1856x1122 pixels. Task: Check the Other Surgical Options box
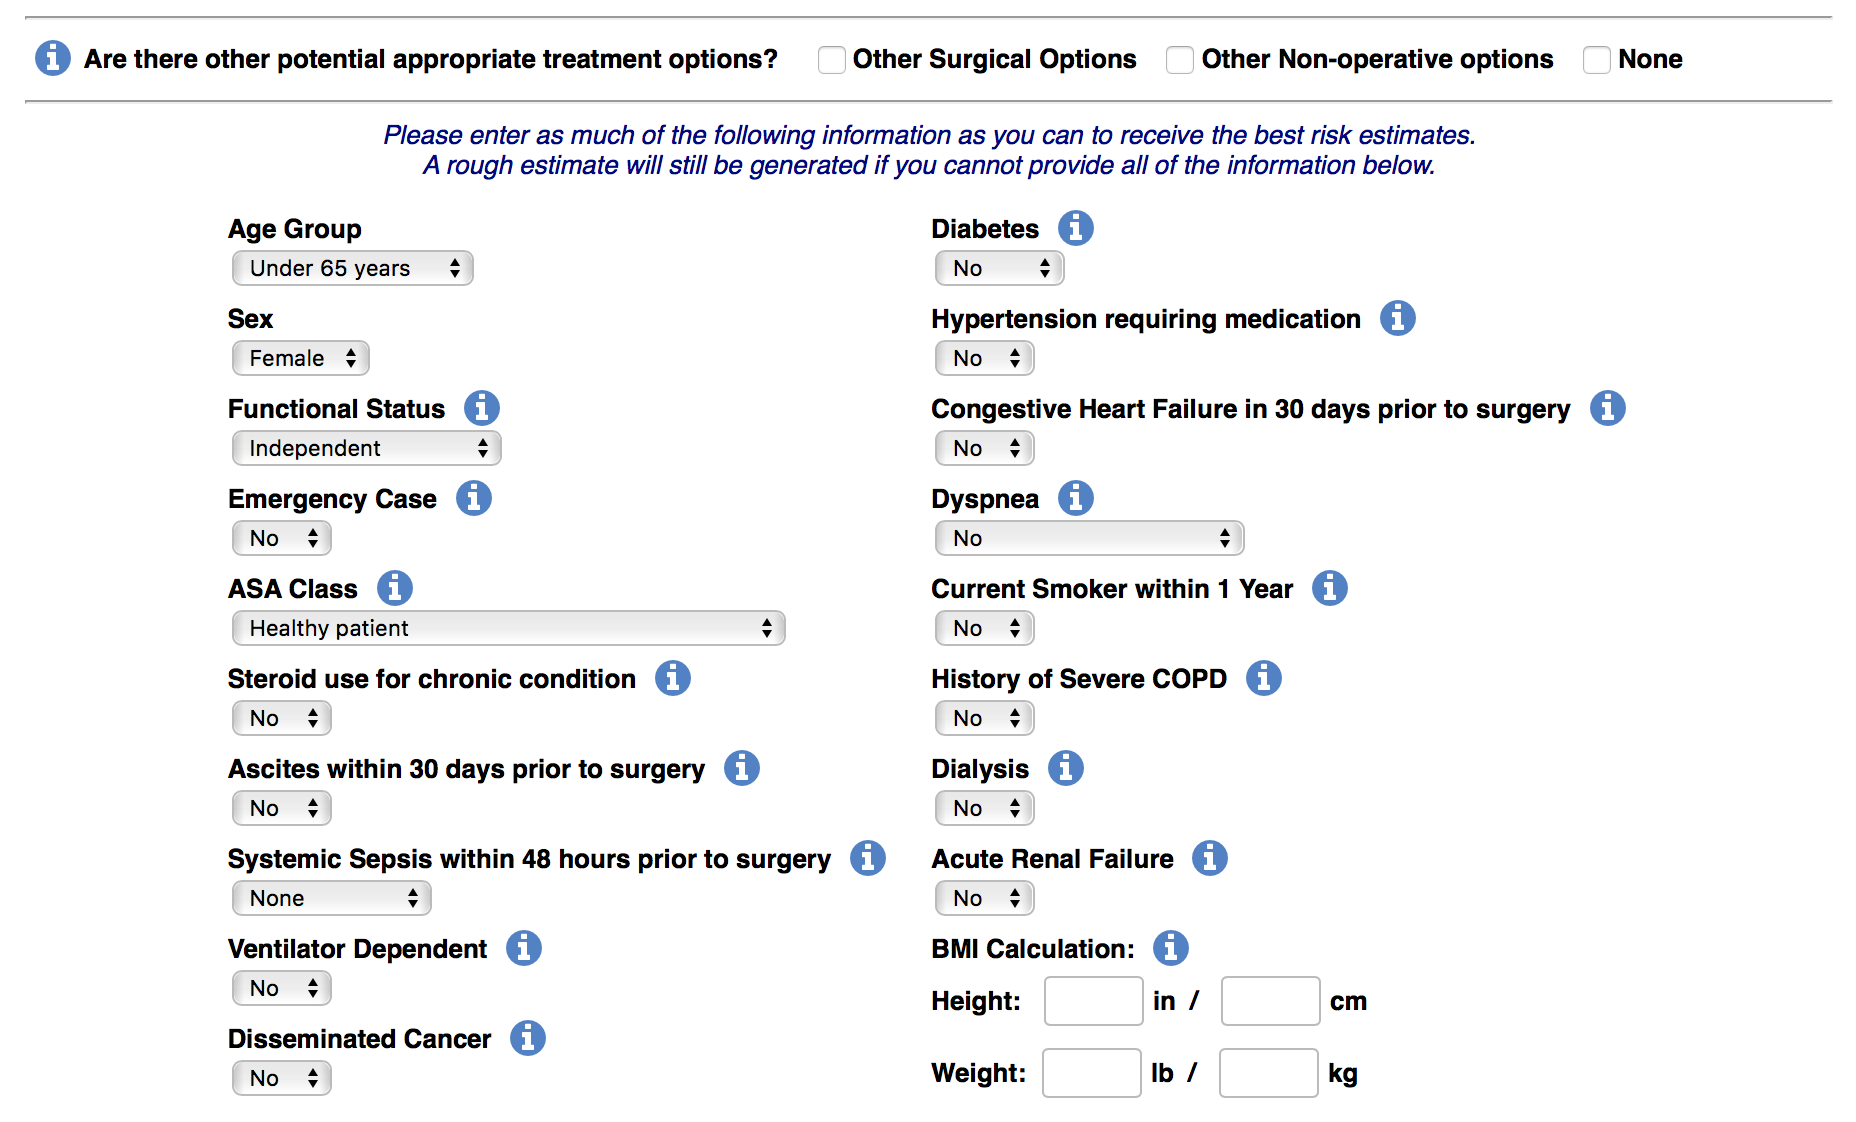coord(831,60)
